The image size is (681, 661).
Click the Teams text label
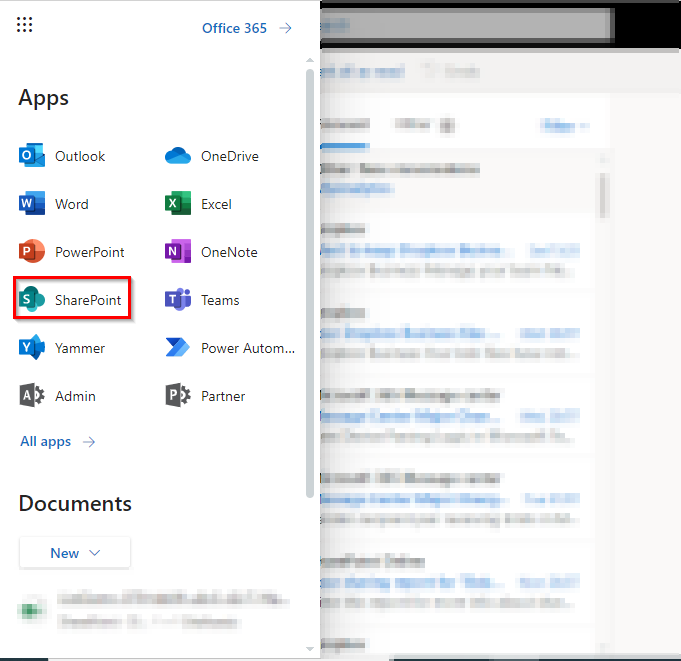pyautogui.click(x=220, y=300)
